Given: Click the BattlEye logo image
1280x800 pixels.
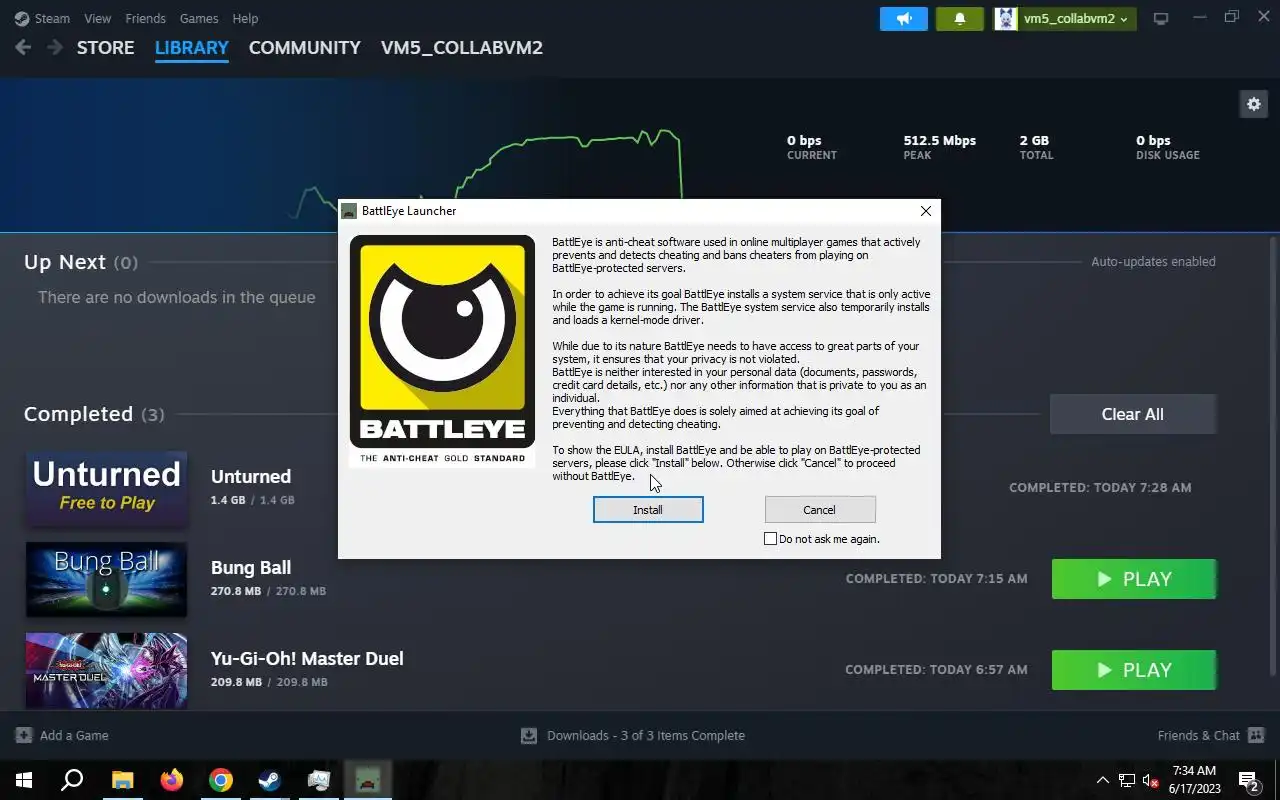Looking at the screenshot, I should pyautogui.click(x=442, y=351).
